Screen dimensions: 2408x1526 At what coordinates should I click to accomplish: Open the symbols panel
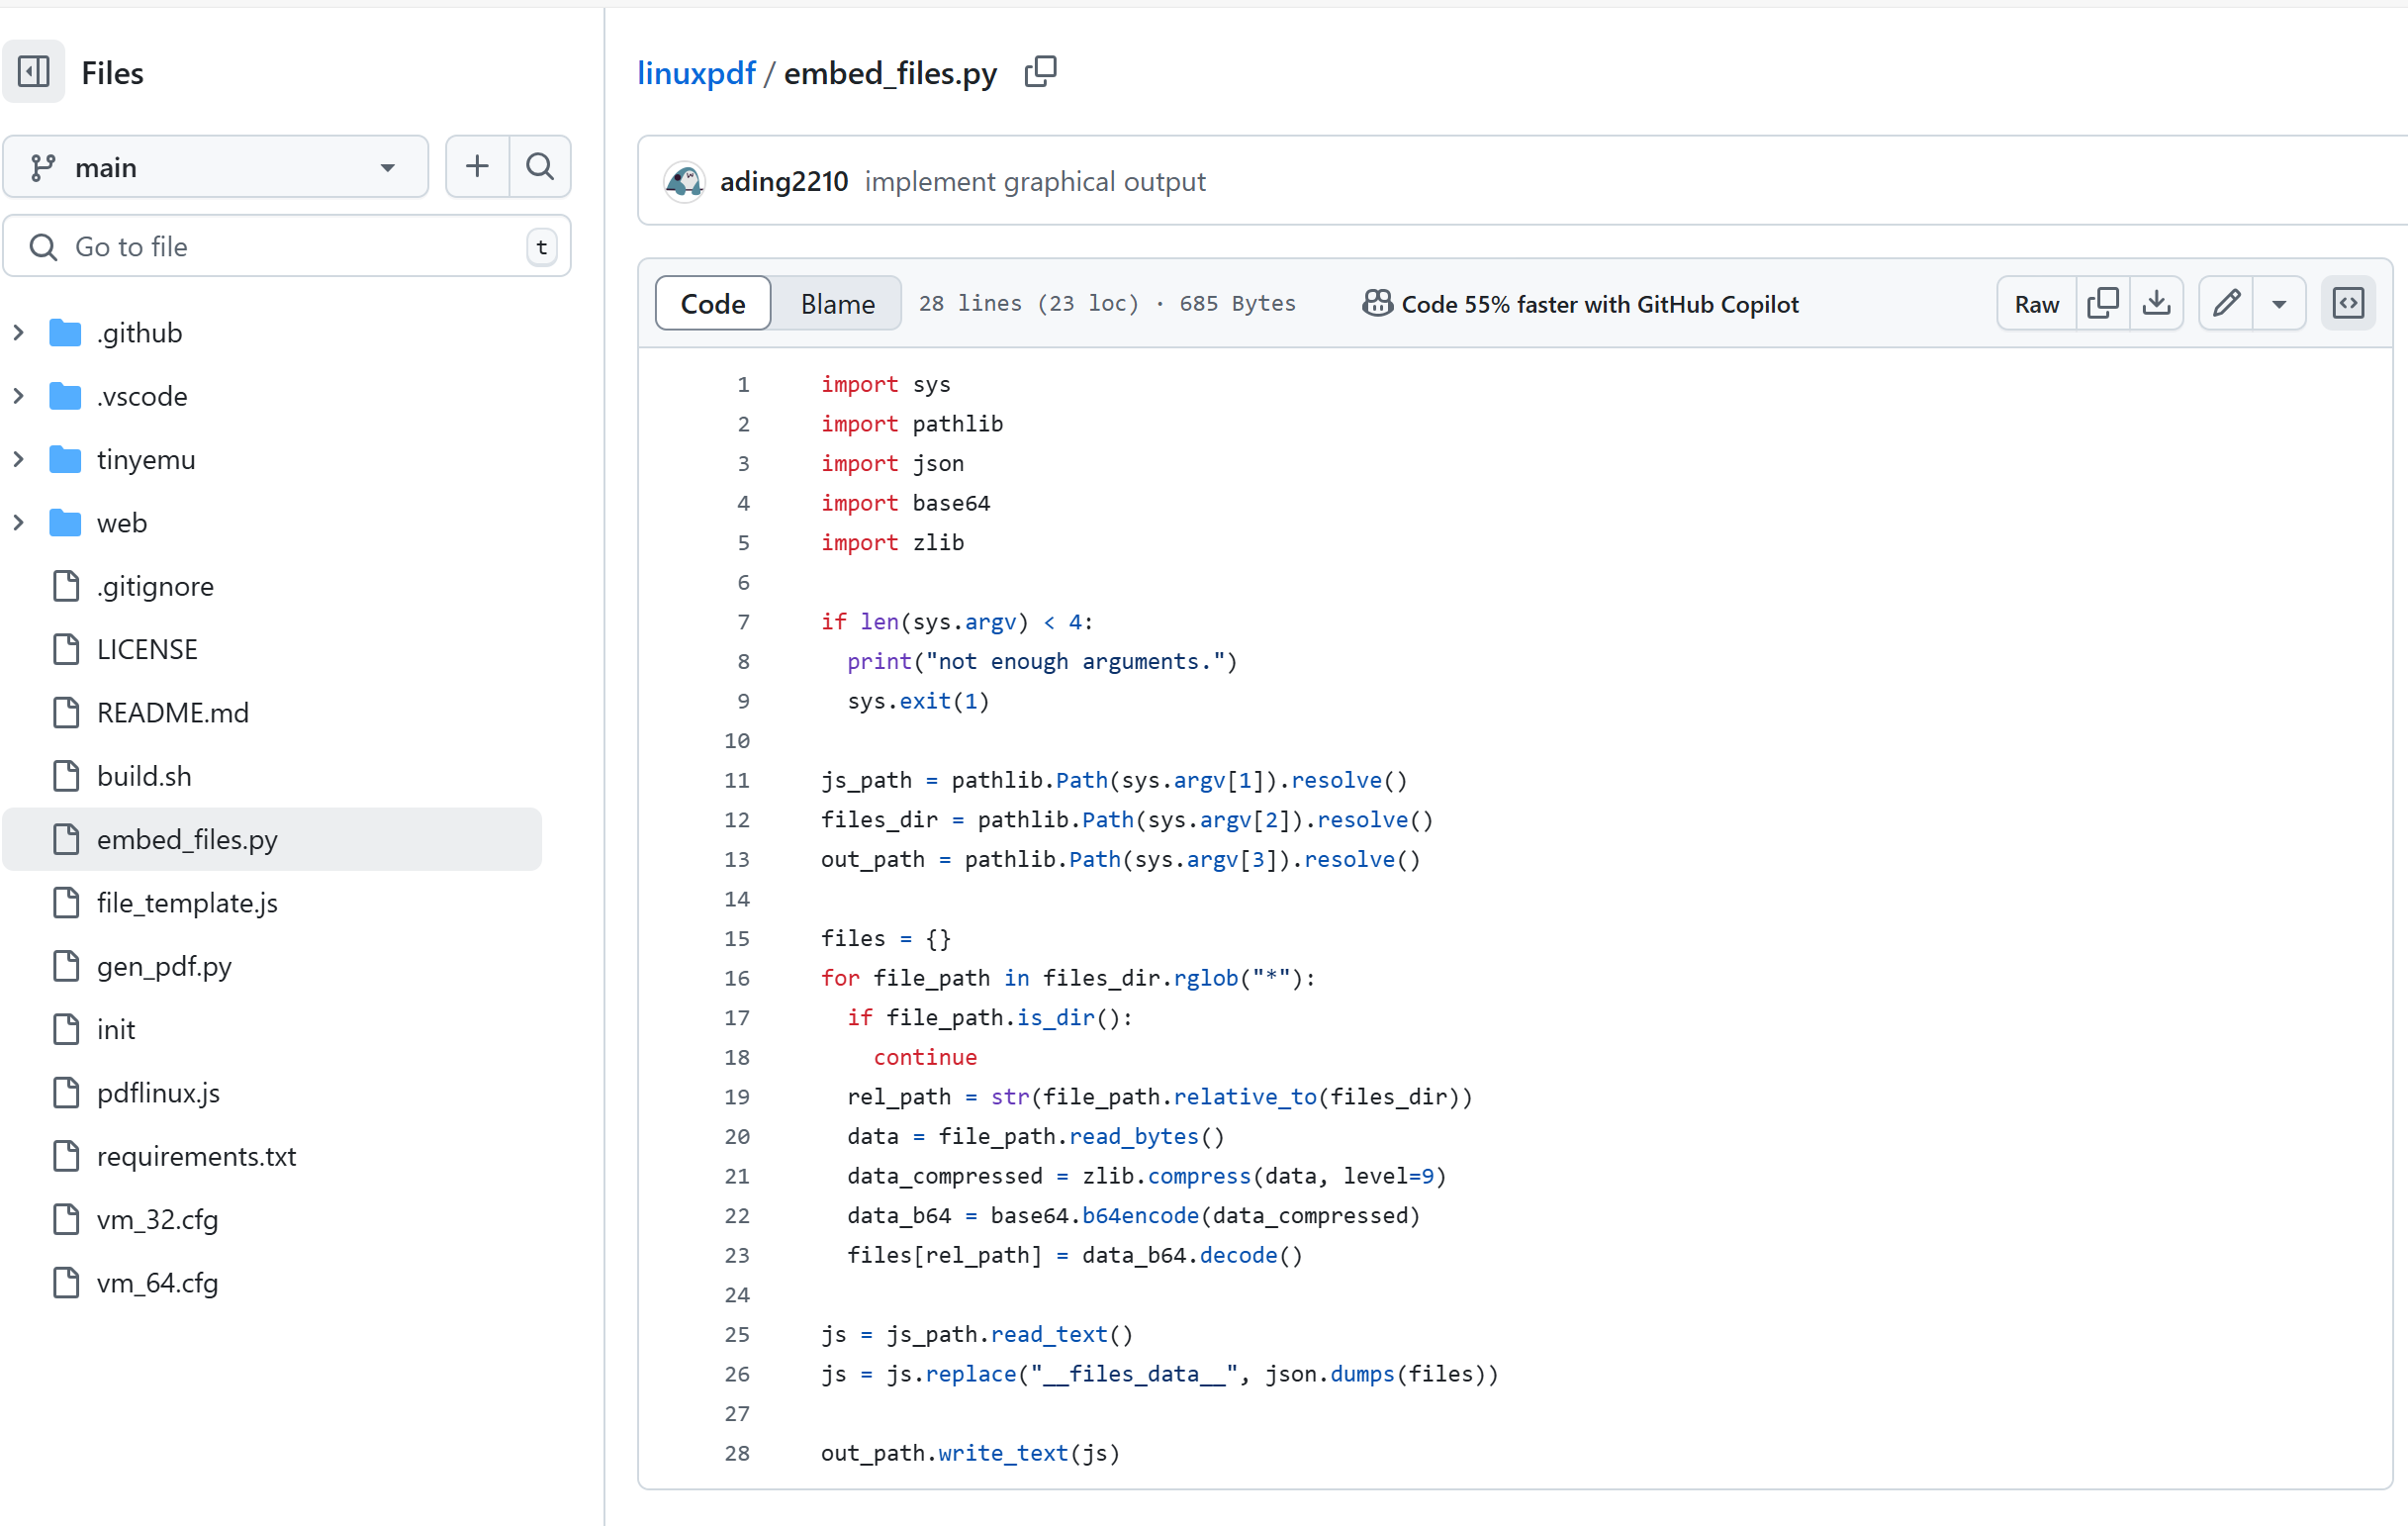(2347, 303)
